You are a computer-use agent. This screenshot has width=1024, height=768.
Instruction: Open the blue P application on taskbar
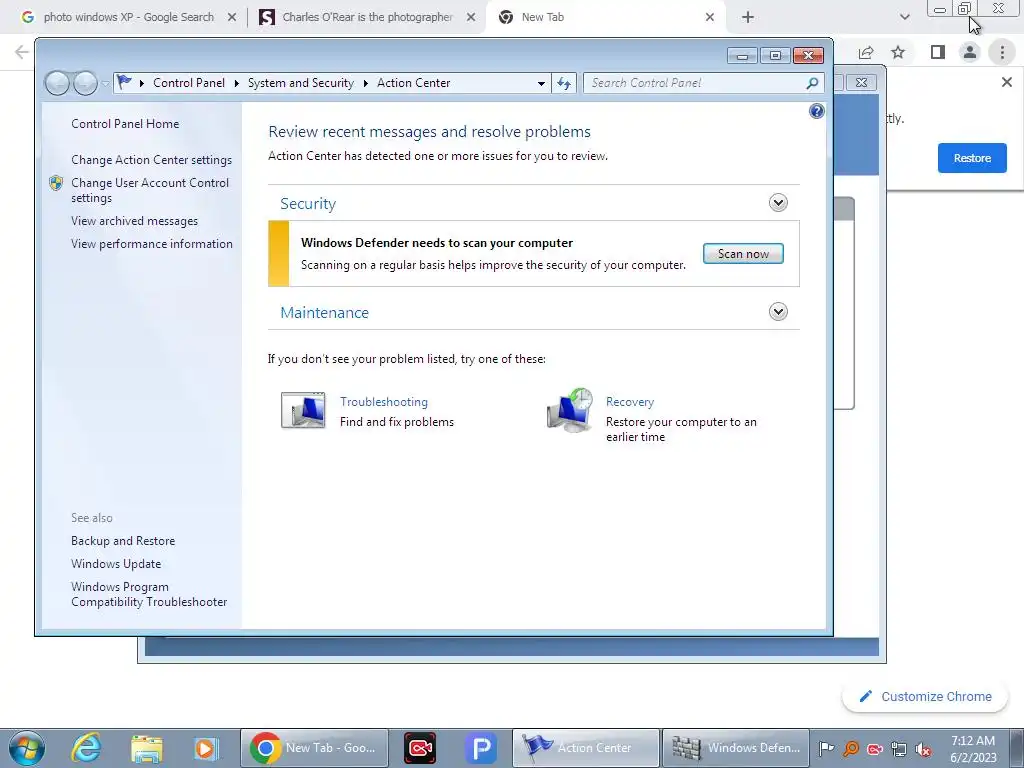(x=481, y=748)
